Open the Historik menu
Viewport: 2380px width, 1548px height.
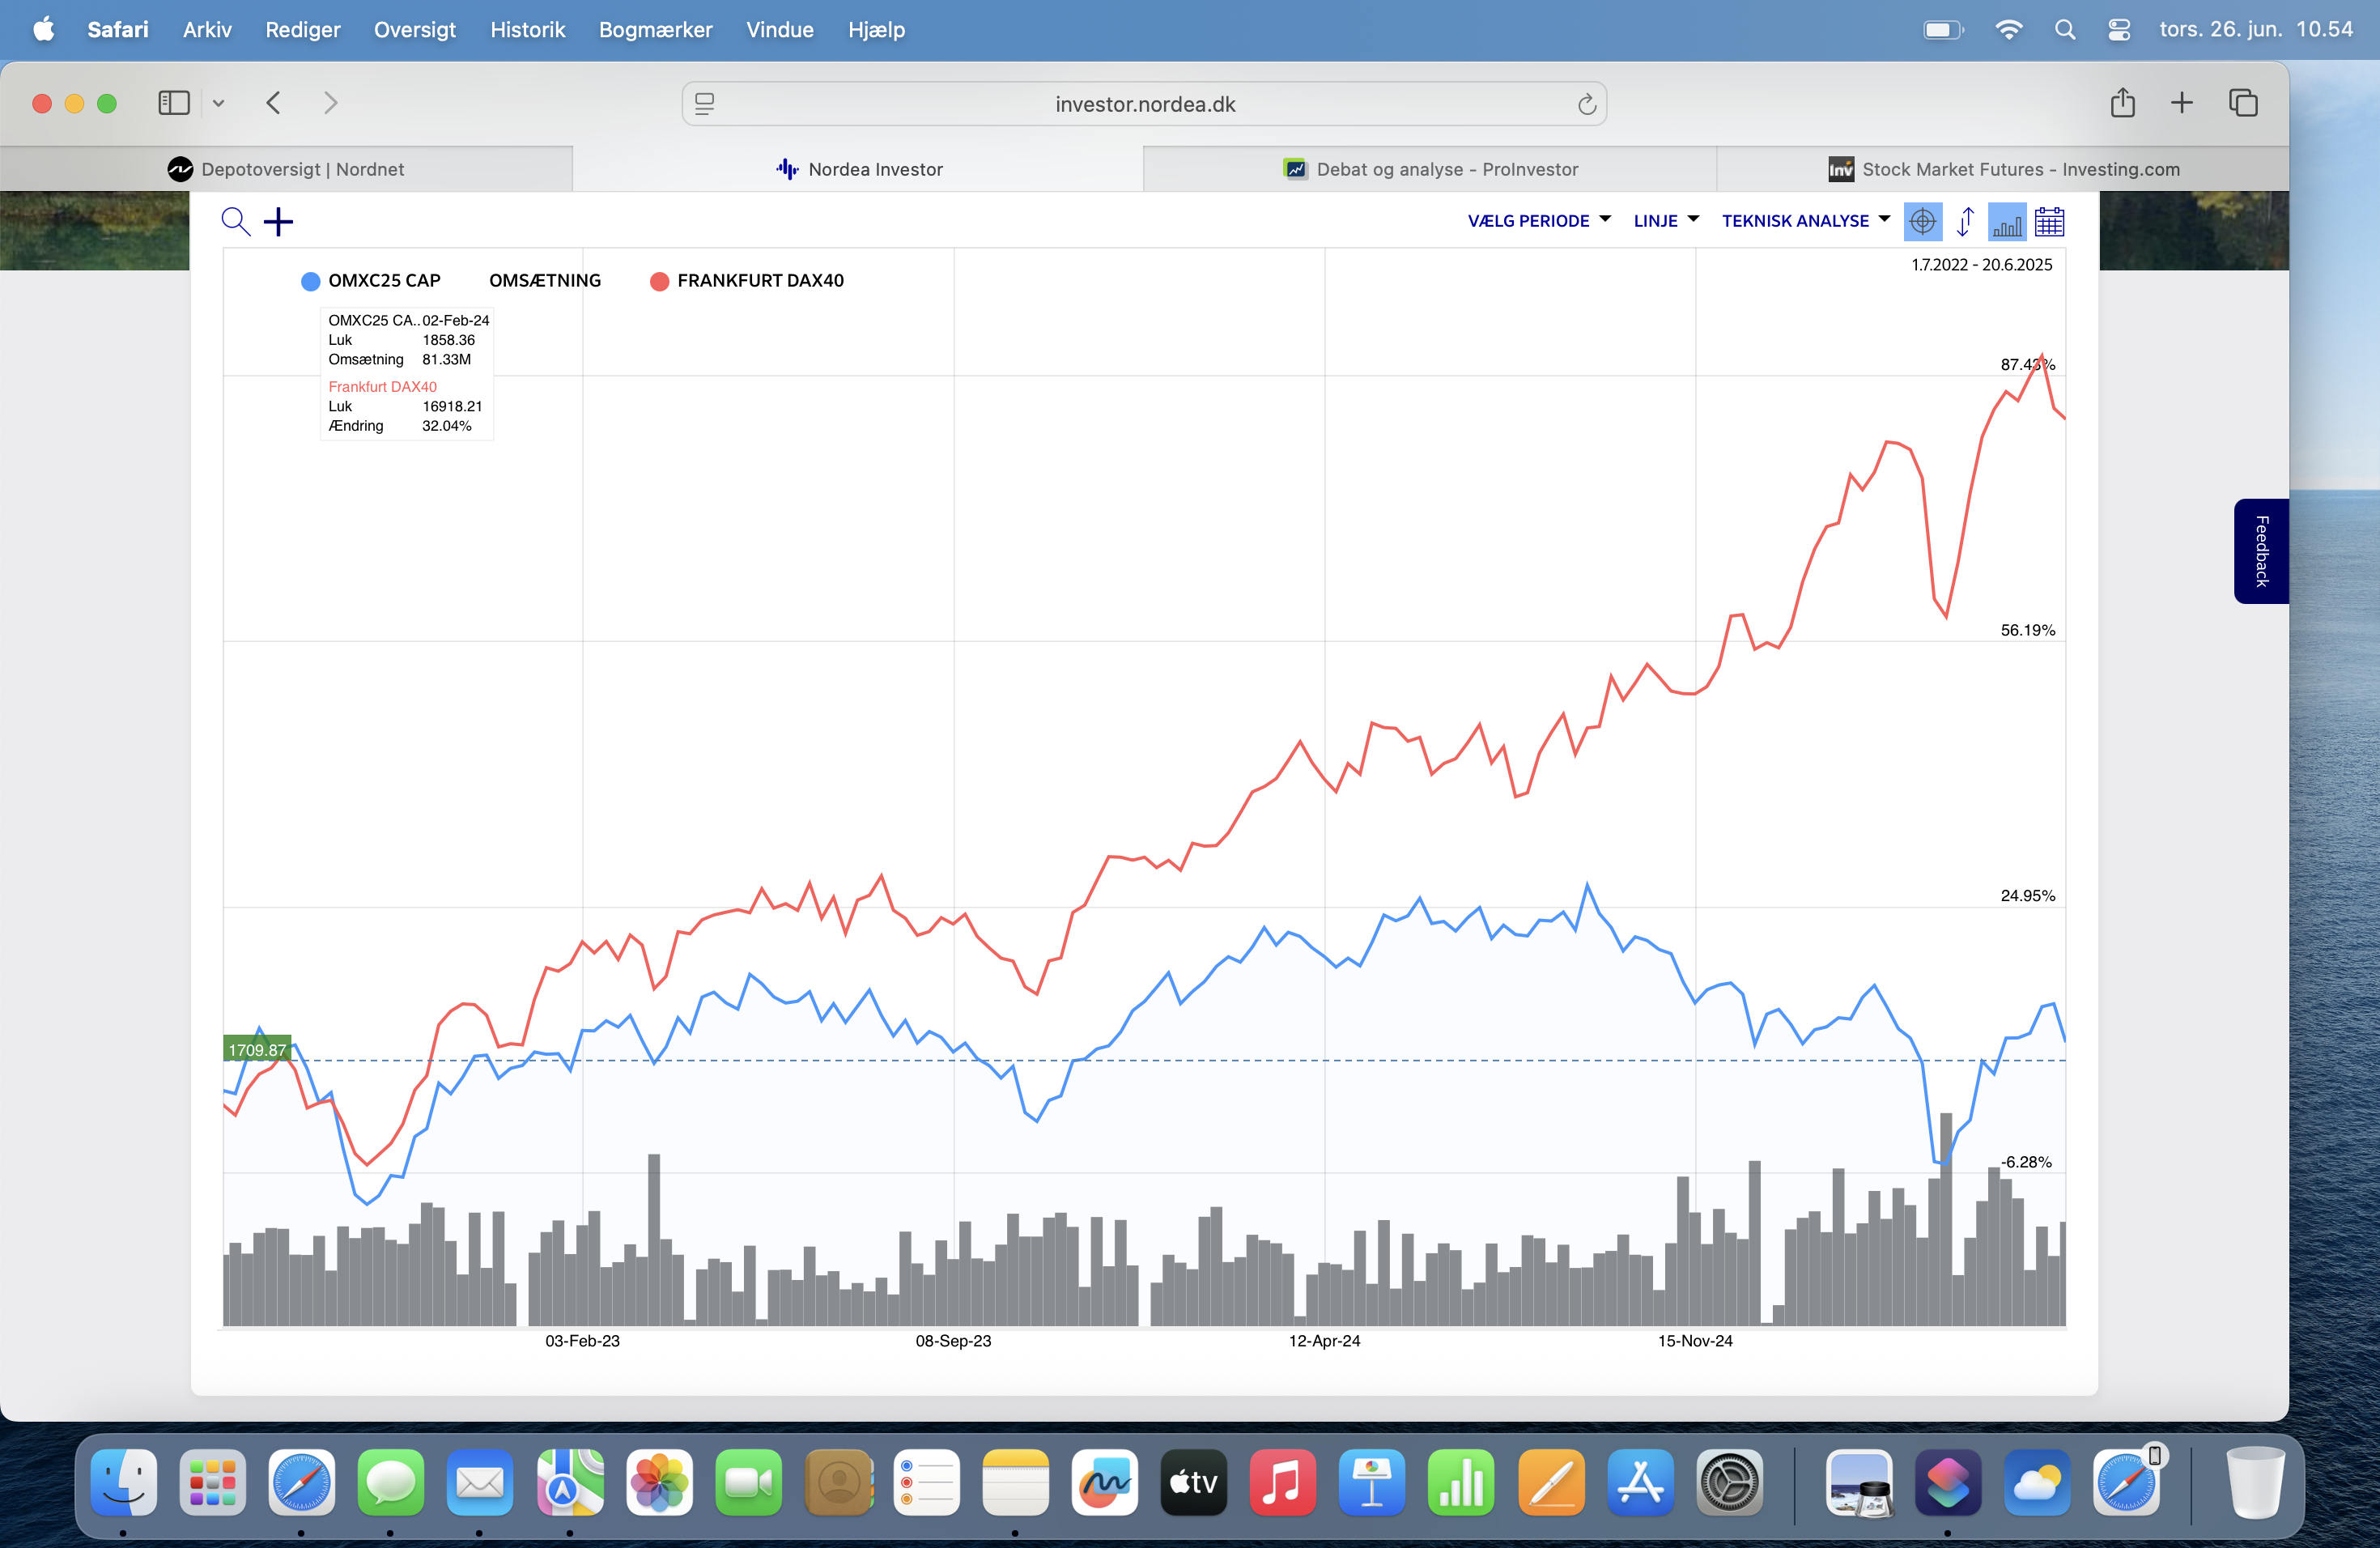coord(528,30)
